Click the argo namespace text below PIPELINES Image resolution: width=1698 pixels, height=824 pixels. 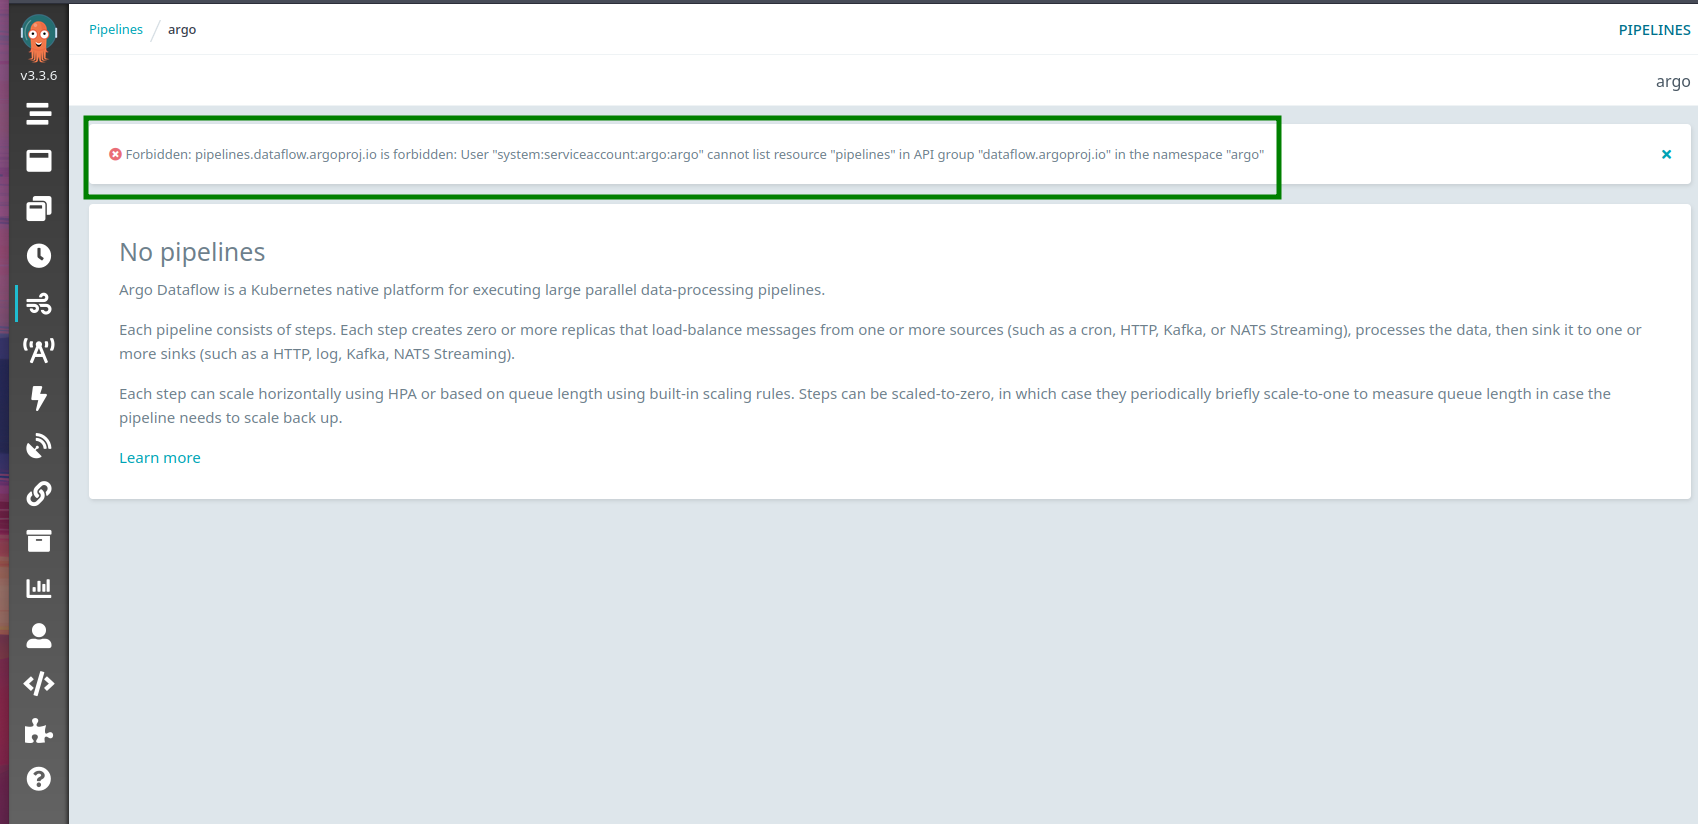1672,82
